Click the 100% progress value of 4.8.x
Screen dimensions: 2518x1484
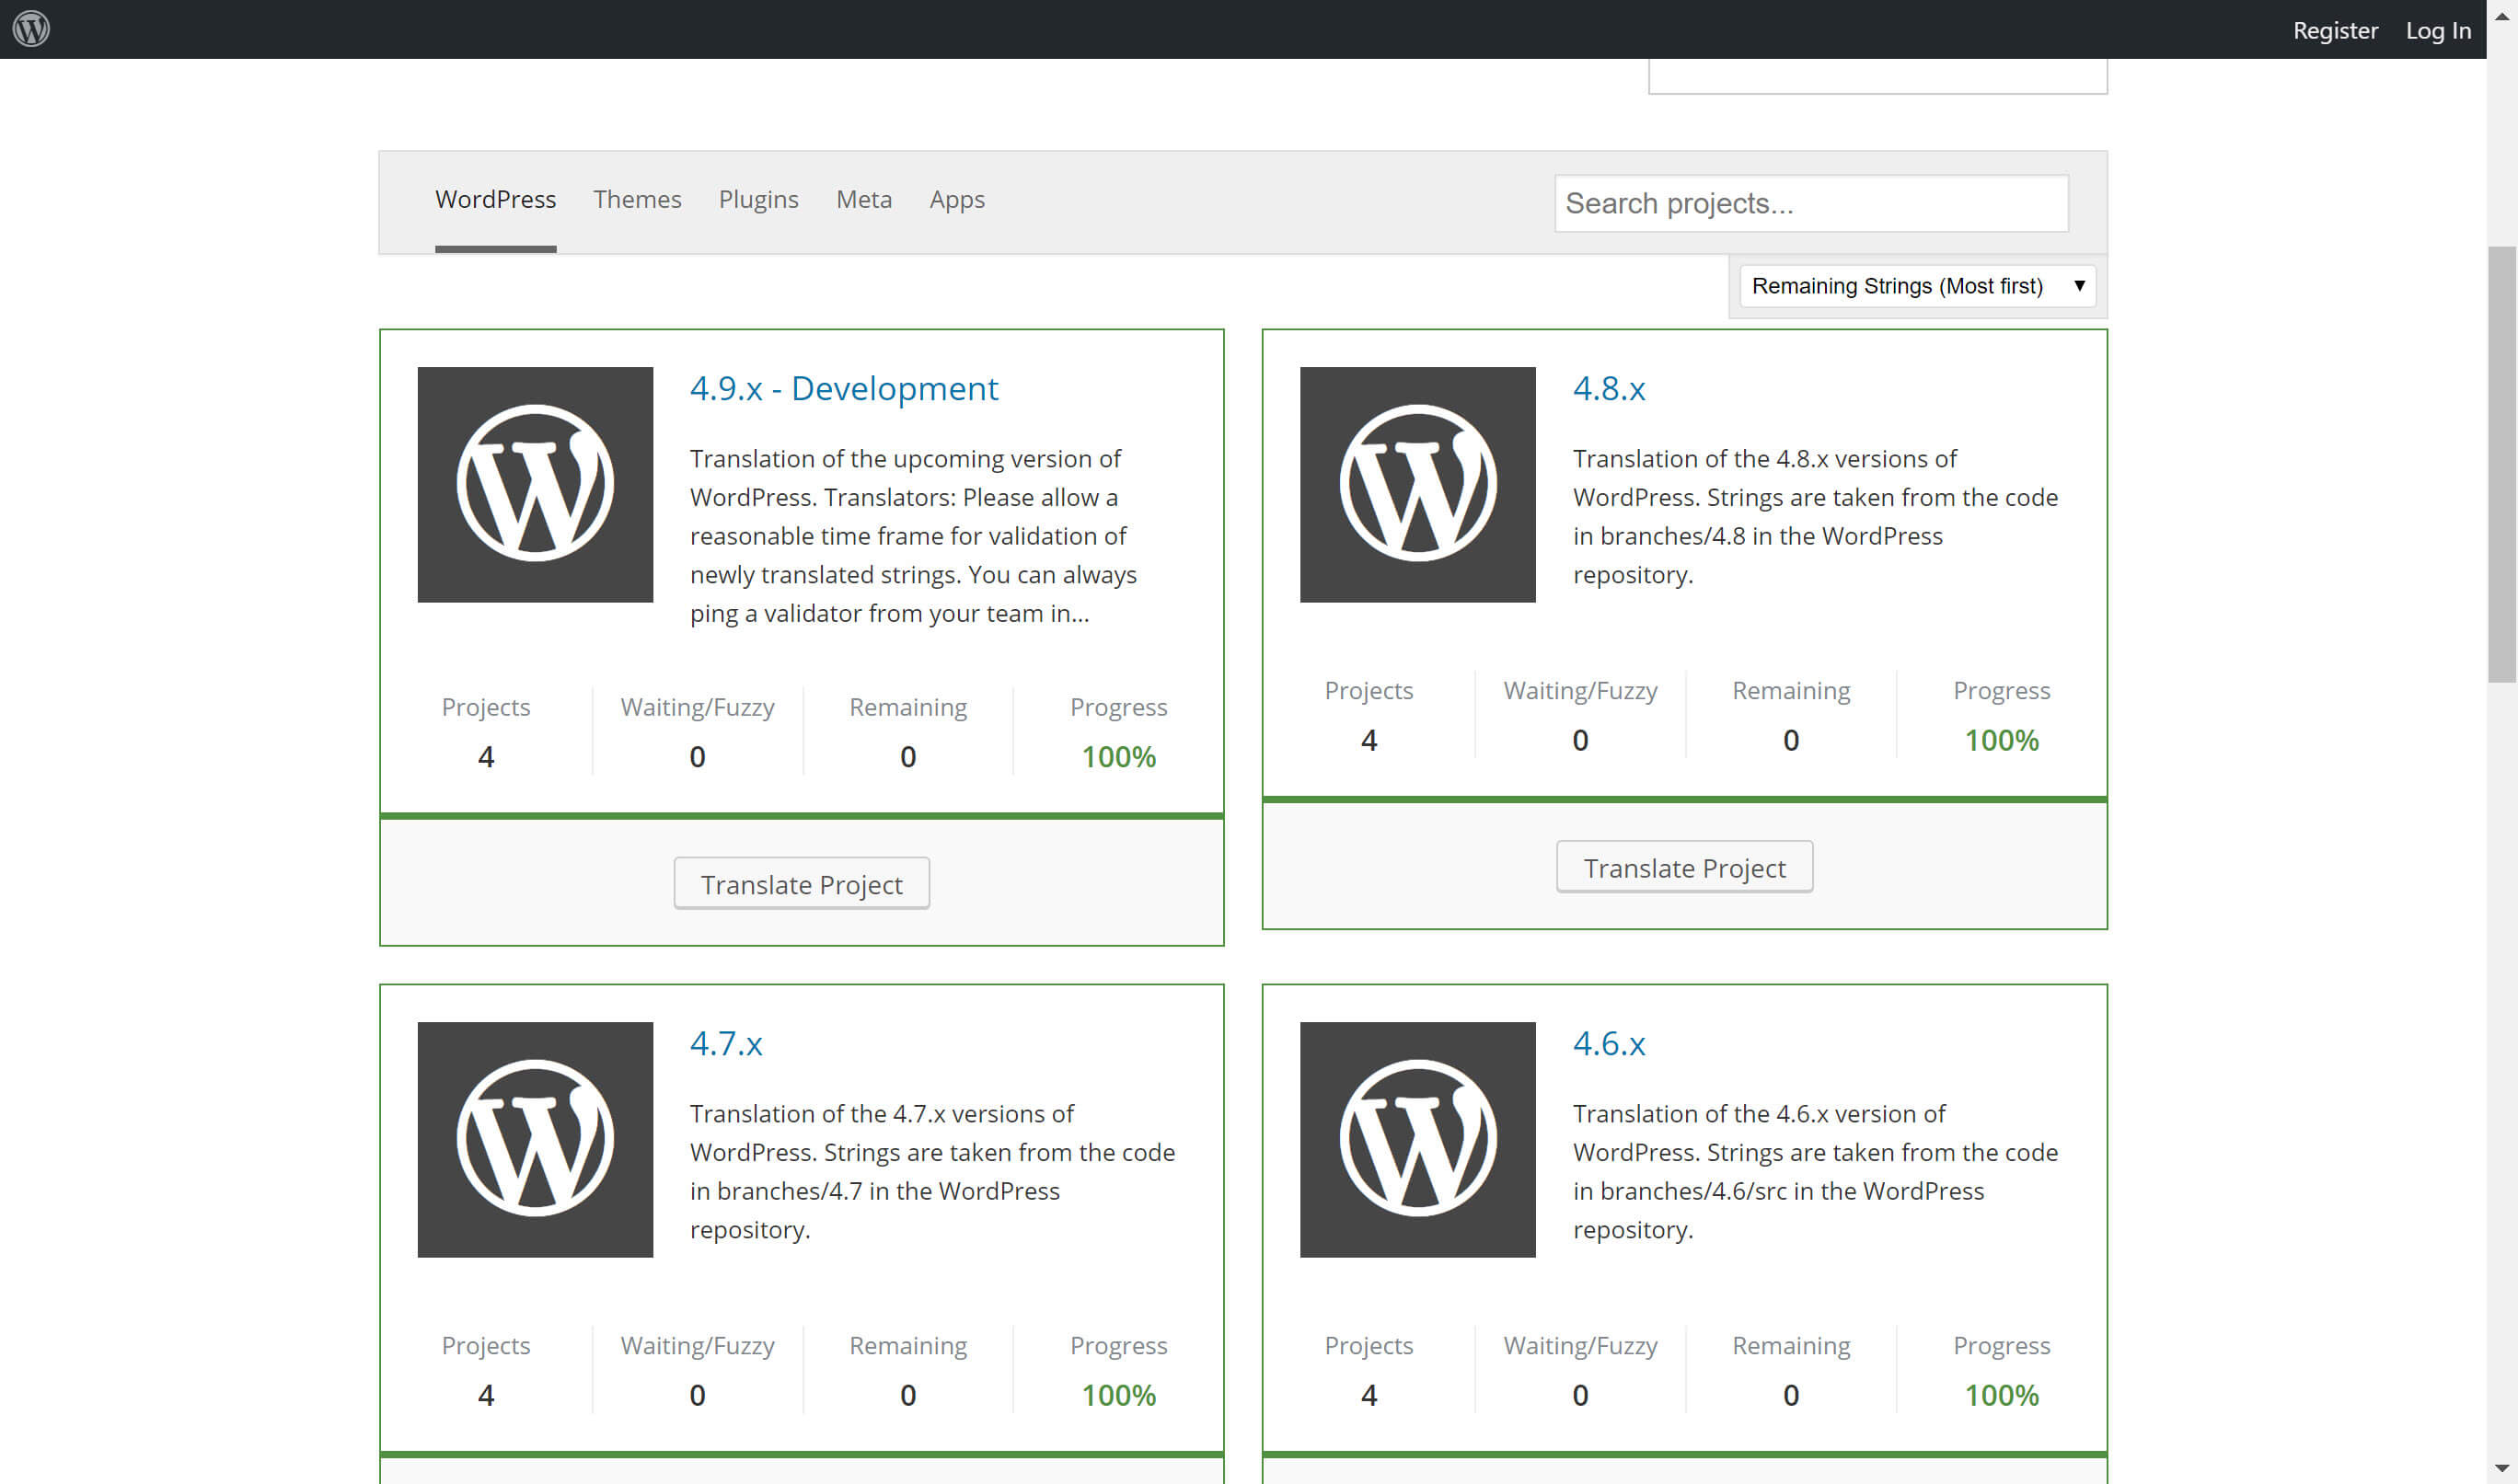(x=2001, y=740)
